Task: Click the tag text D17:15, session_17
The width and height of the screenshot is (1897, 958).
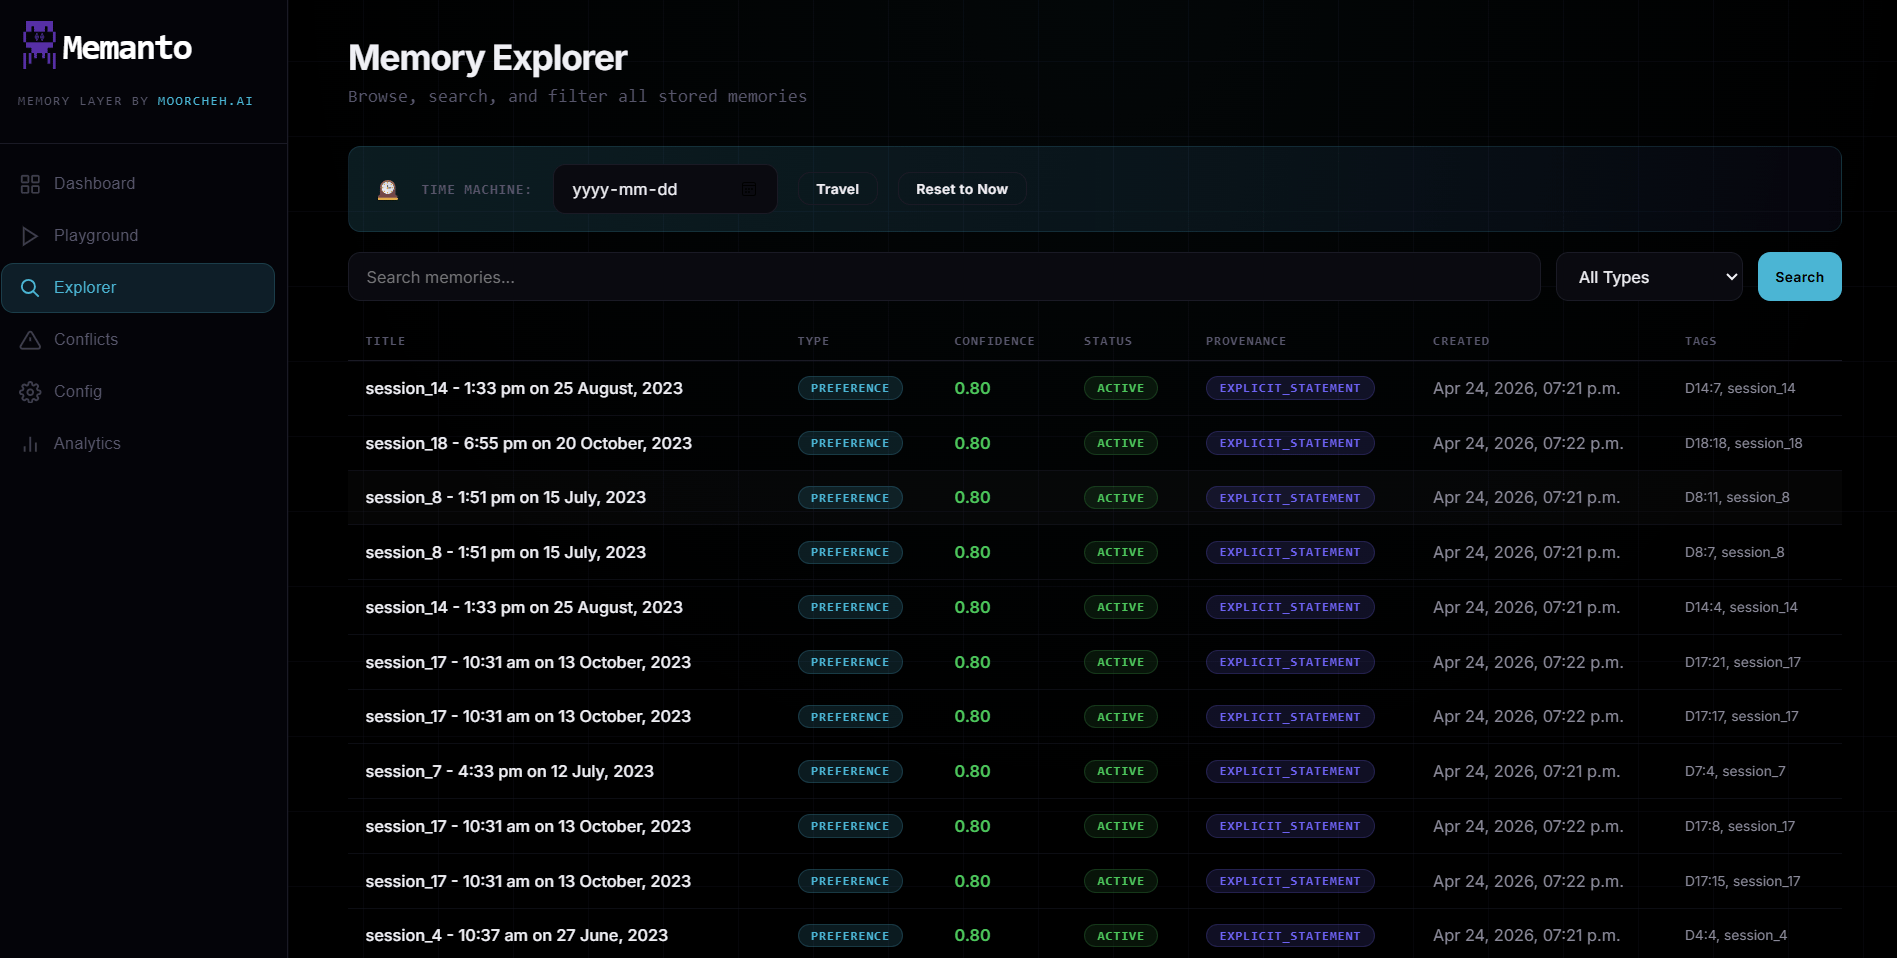Action: [x=1742, y=881]
